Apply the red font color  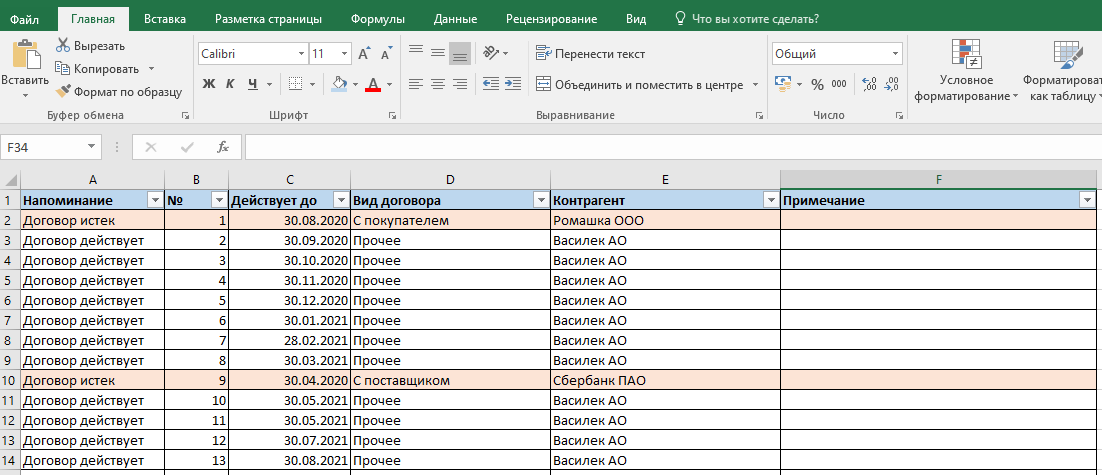373,84
